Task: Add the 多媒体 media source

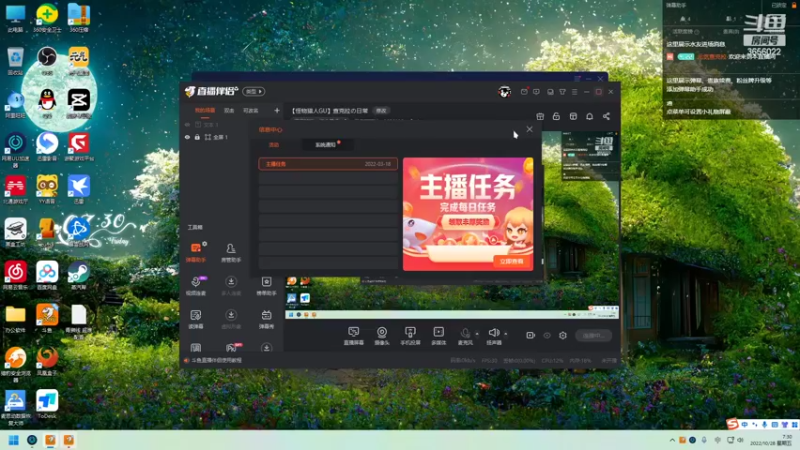Action: 439,336
